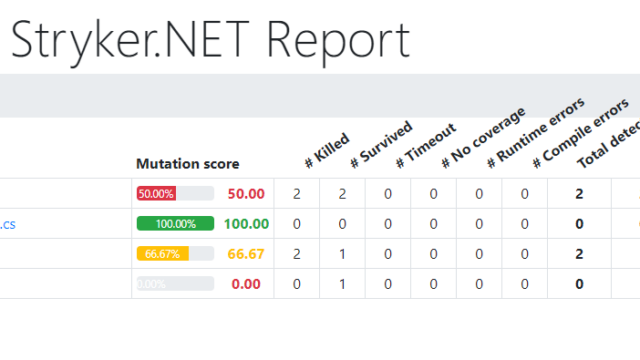Viewport: 640px width, 360px height.
Task: Select the green 100.00 score value
Action: 247,224
